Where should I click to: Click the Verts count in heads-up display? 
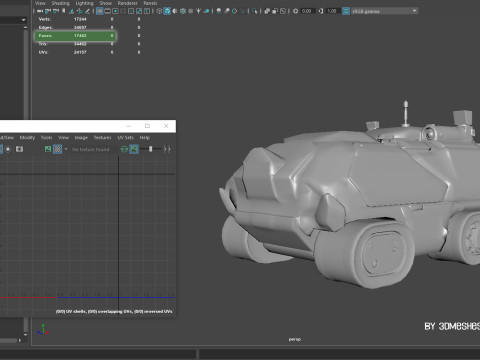(x=80, y=19)
